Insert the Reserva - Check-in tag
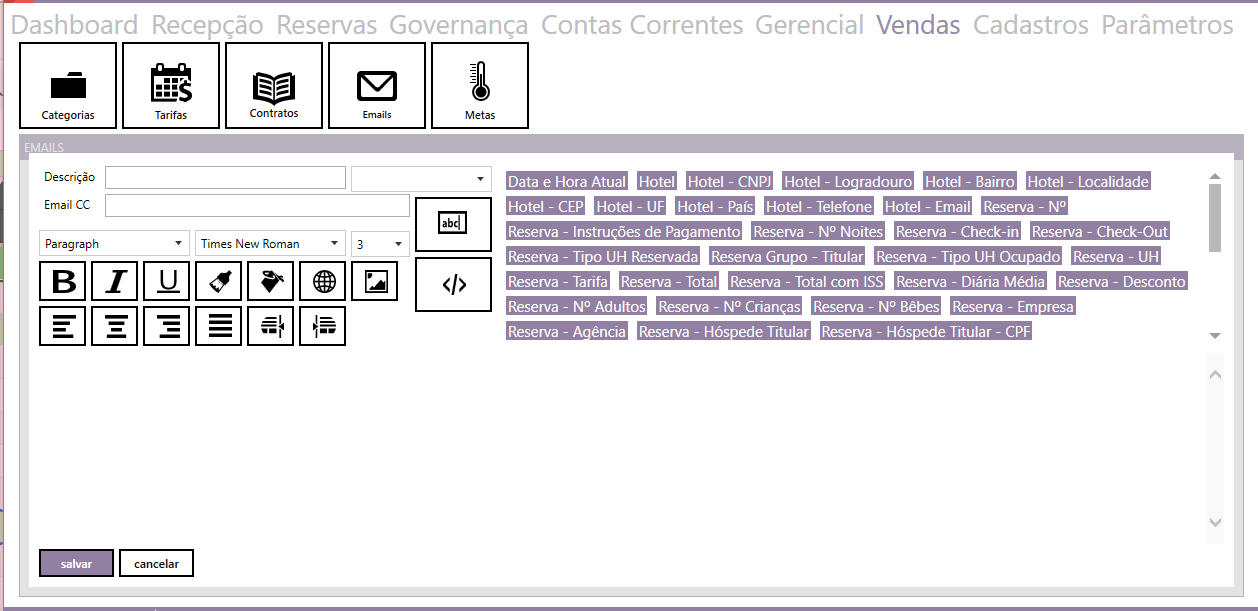This screenshot has height=611, width=1258. pyautogui.click(x=957, y=232)
